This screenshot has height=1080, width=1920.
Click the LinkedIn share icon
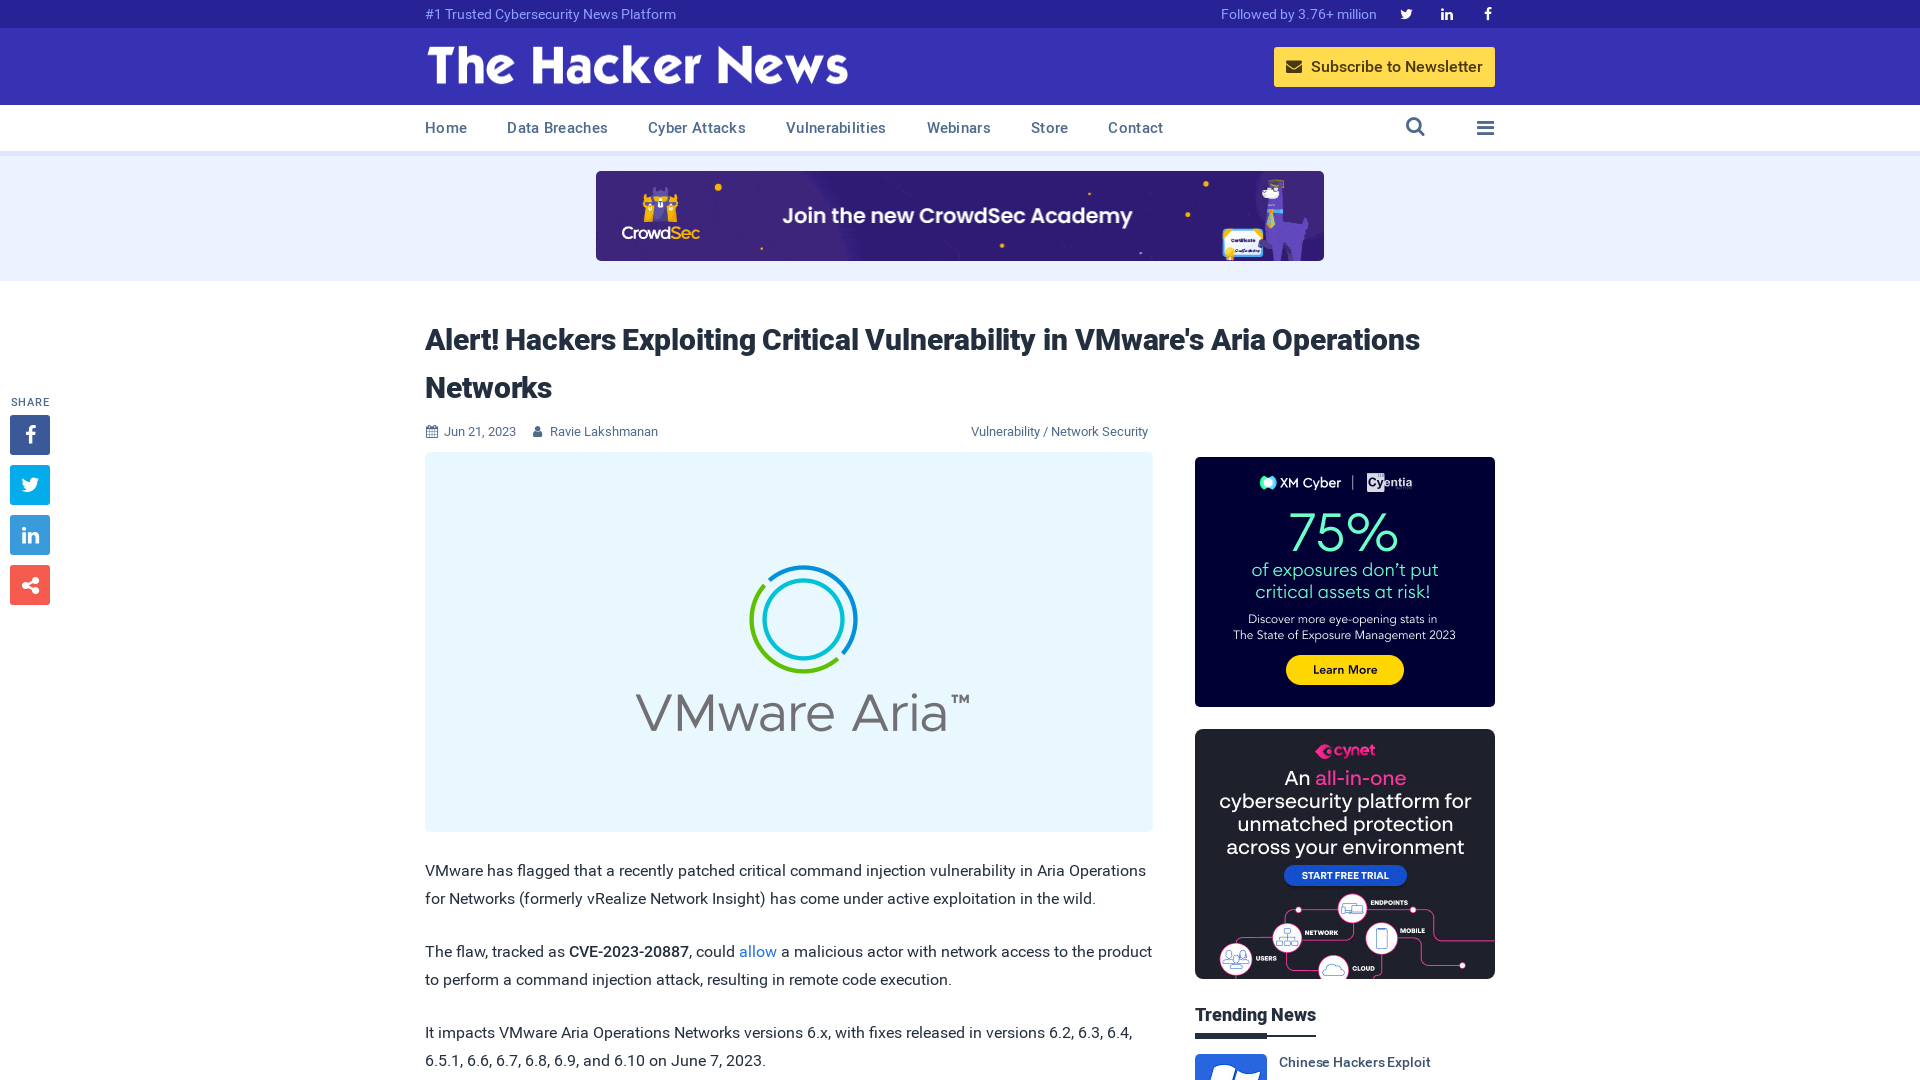click(x=29, y=535)
